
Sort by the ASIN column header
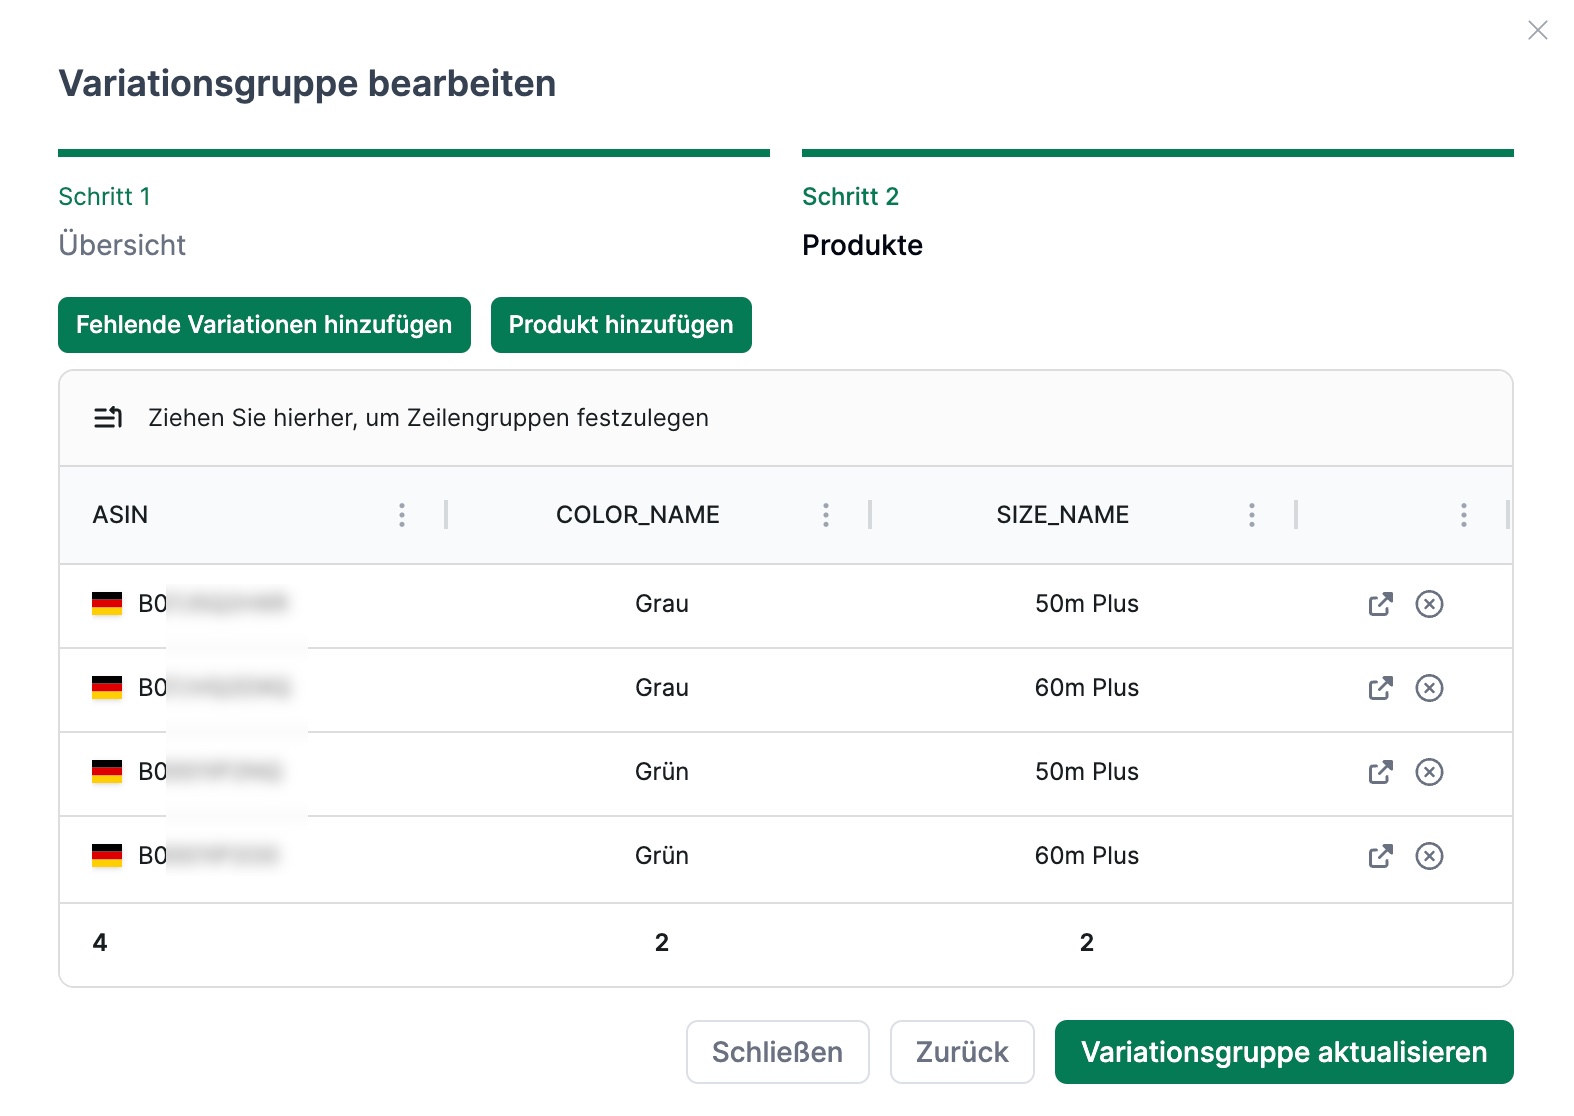pyautogui.click(x=120, y=515)
